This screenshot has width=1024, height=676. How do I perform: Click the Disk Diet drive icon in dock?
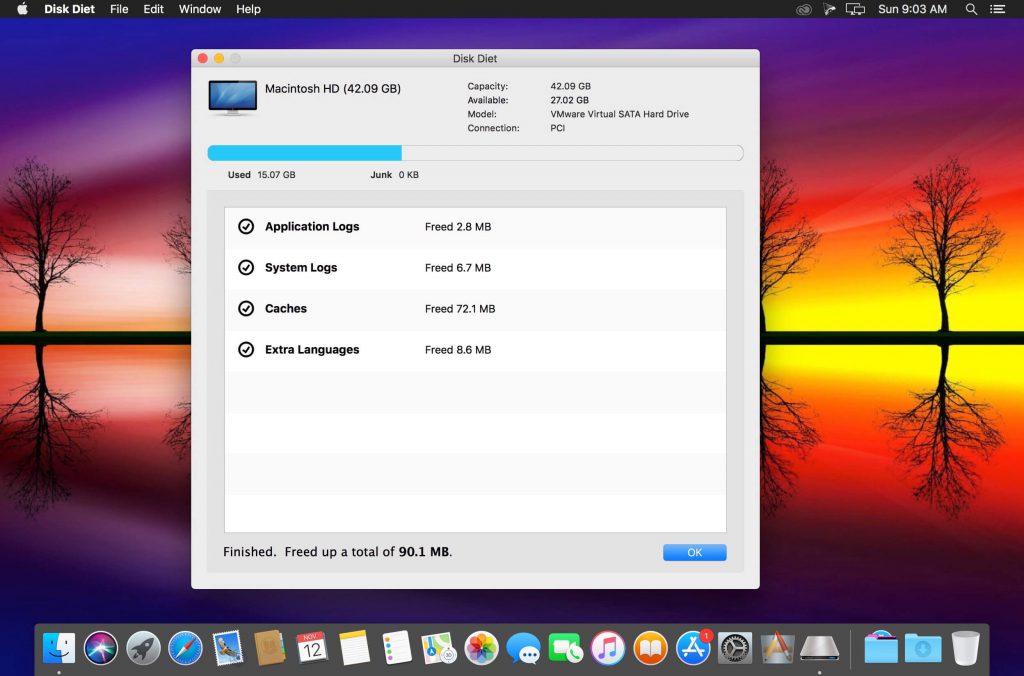coord(819,648)
